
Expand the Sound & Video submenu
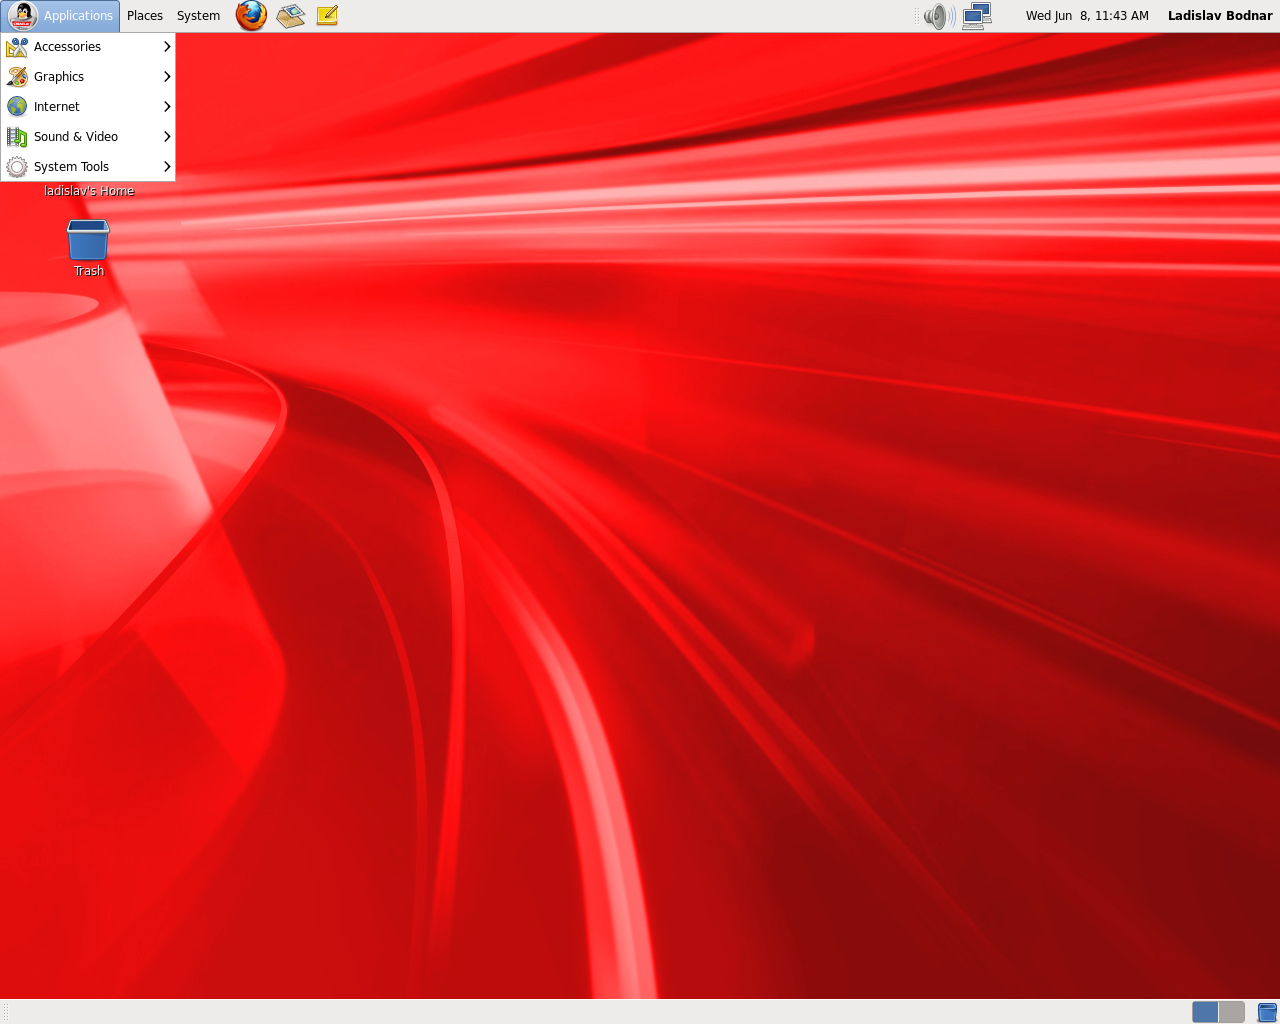point(74,136)
